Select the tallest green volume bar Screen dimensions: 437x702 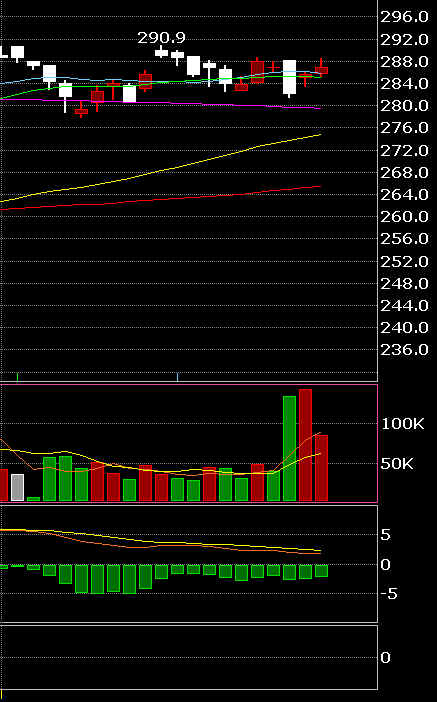pyautogui.click(x=289, y=448)
